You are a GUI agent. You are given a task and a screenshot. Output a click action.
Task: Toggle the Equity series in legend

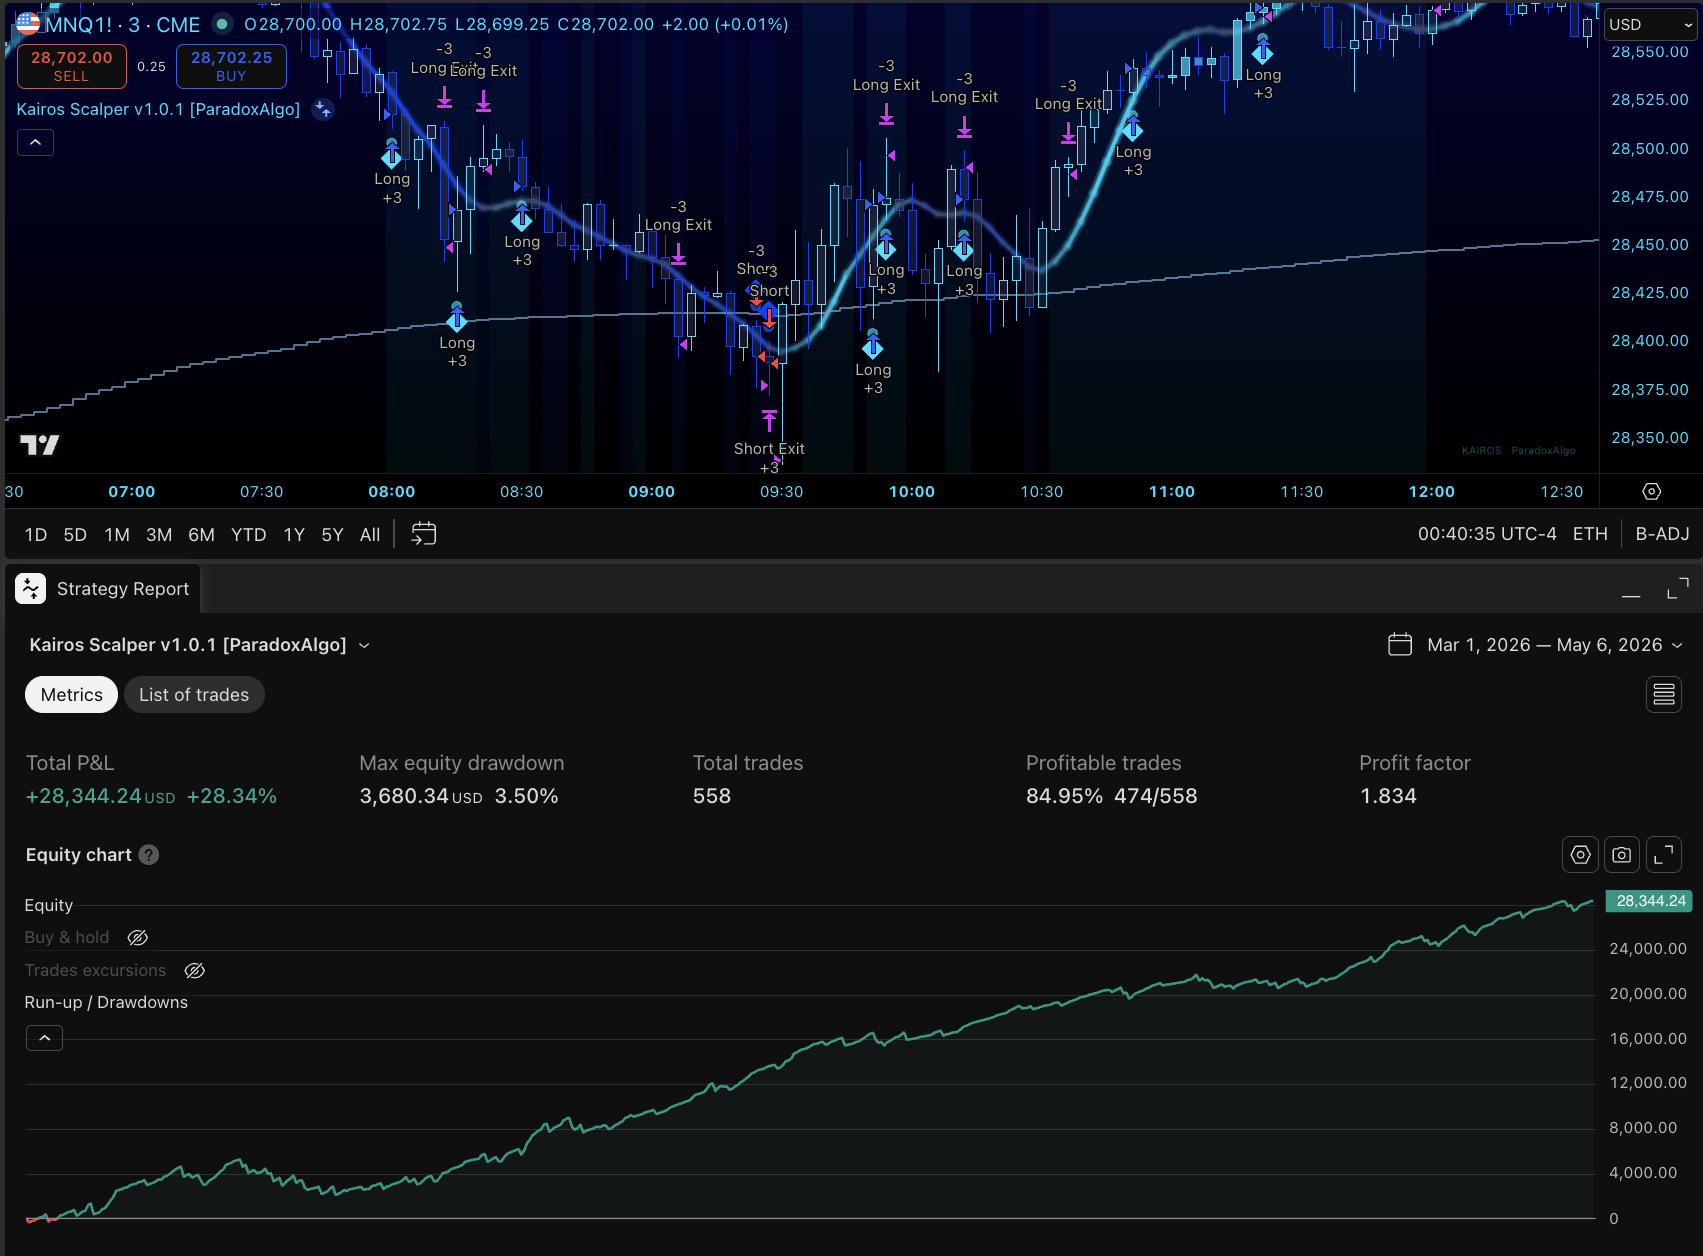coord(49,905)
